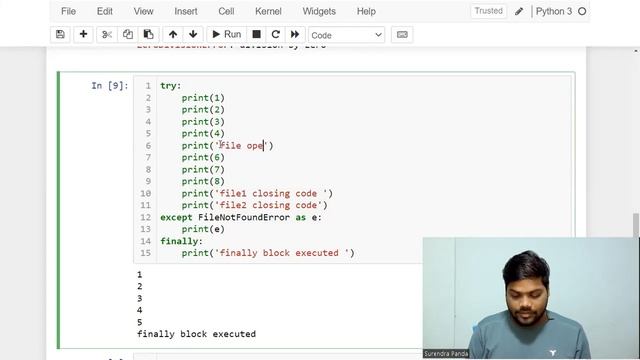Open the Help menu

pyautogui.click(x=366, y=11)
